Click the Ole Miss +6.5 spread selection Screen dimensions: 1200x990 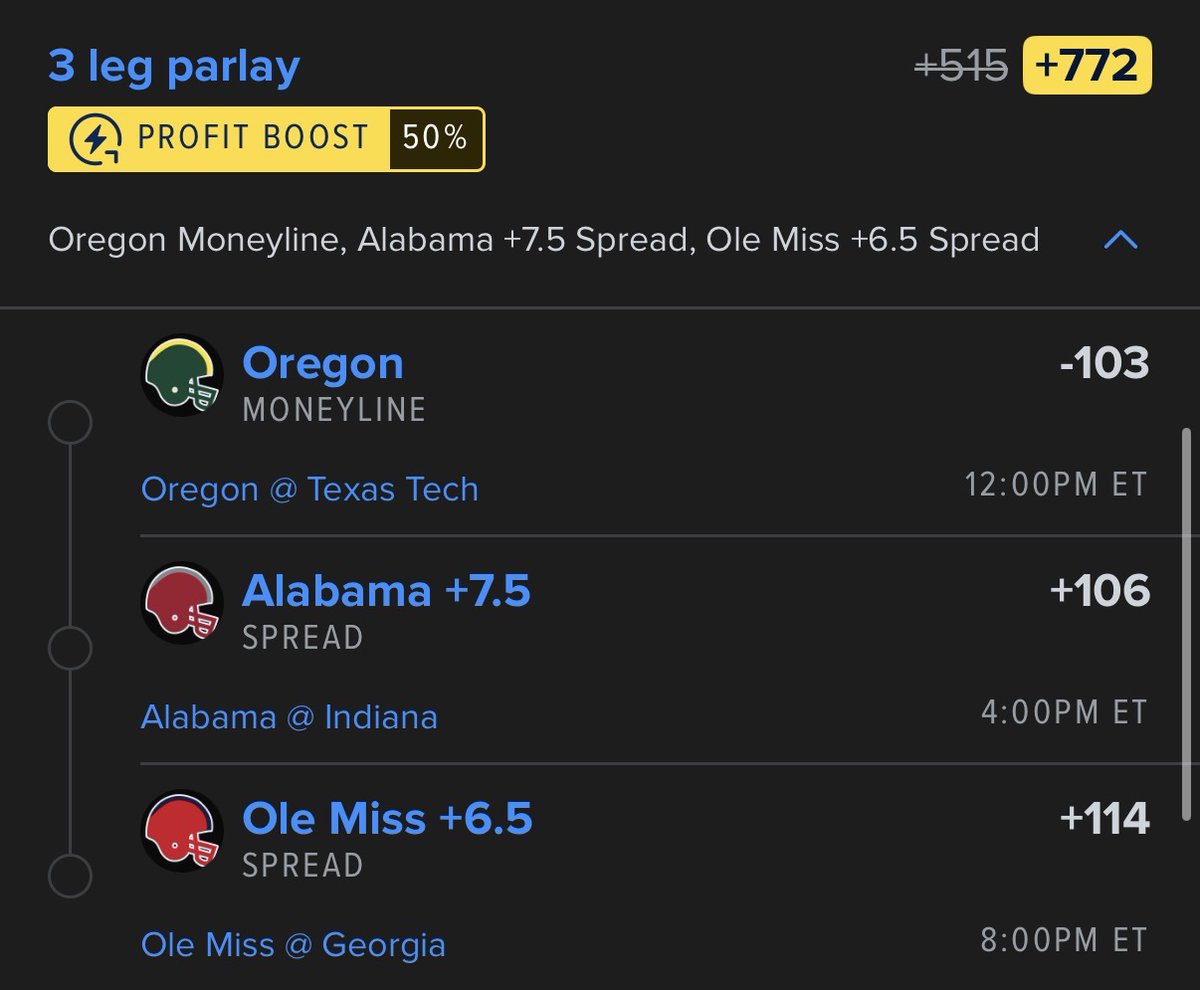tap(387, 820)
